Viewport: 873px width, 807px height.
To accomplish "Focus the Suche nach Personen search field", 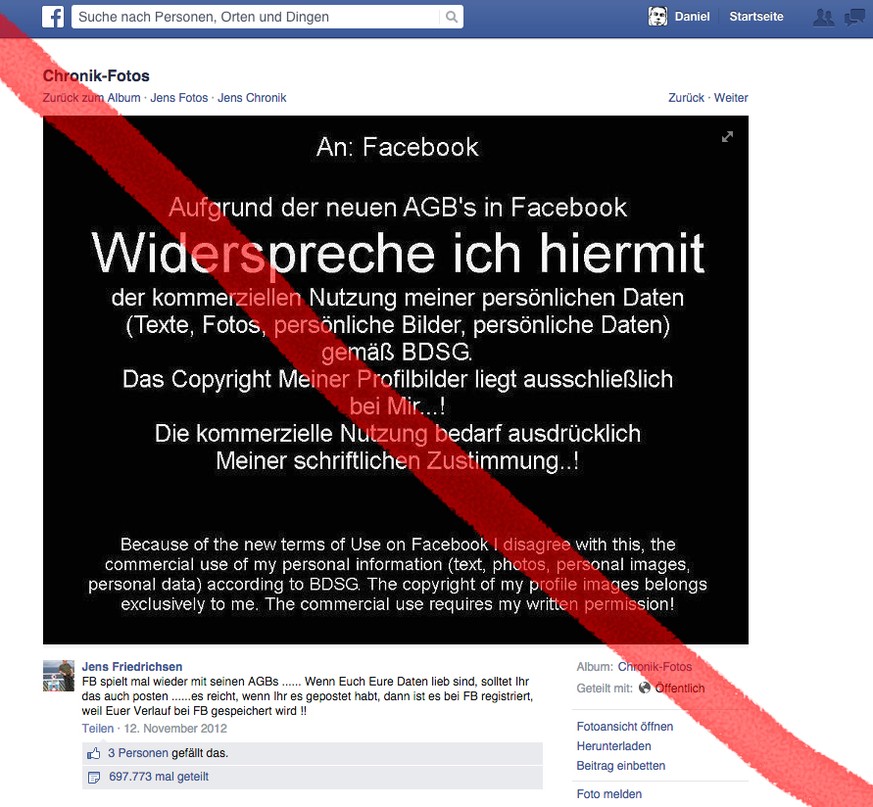I will [258, 17].
